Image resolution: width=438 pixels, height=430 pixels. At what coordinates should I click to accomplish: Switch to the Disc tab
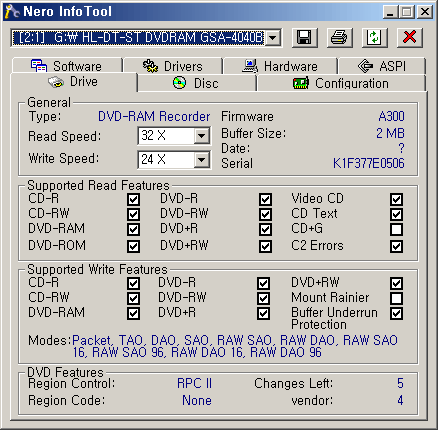(197, 83)
